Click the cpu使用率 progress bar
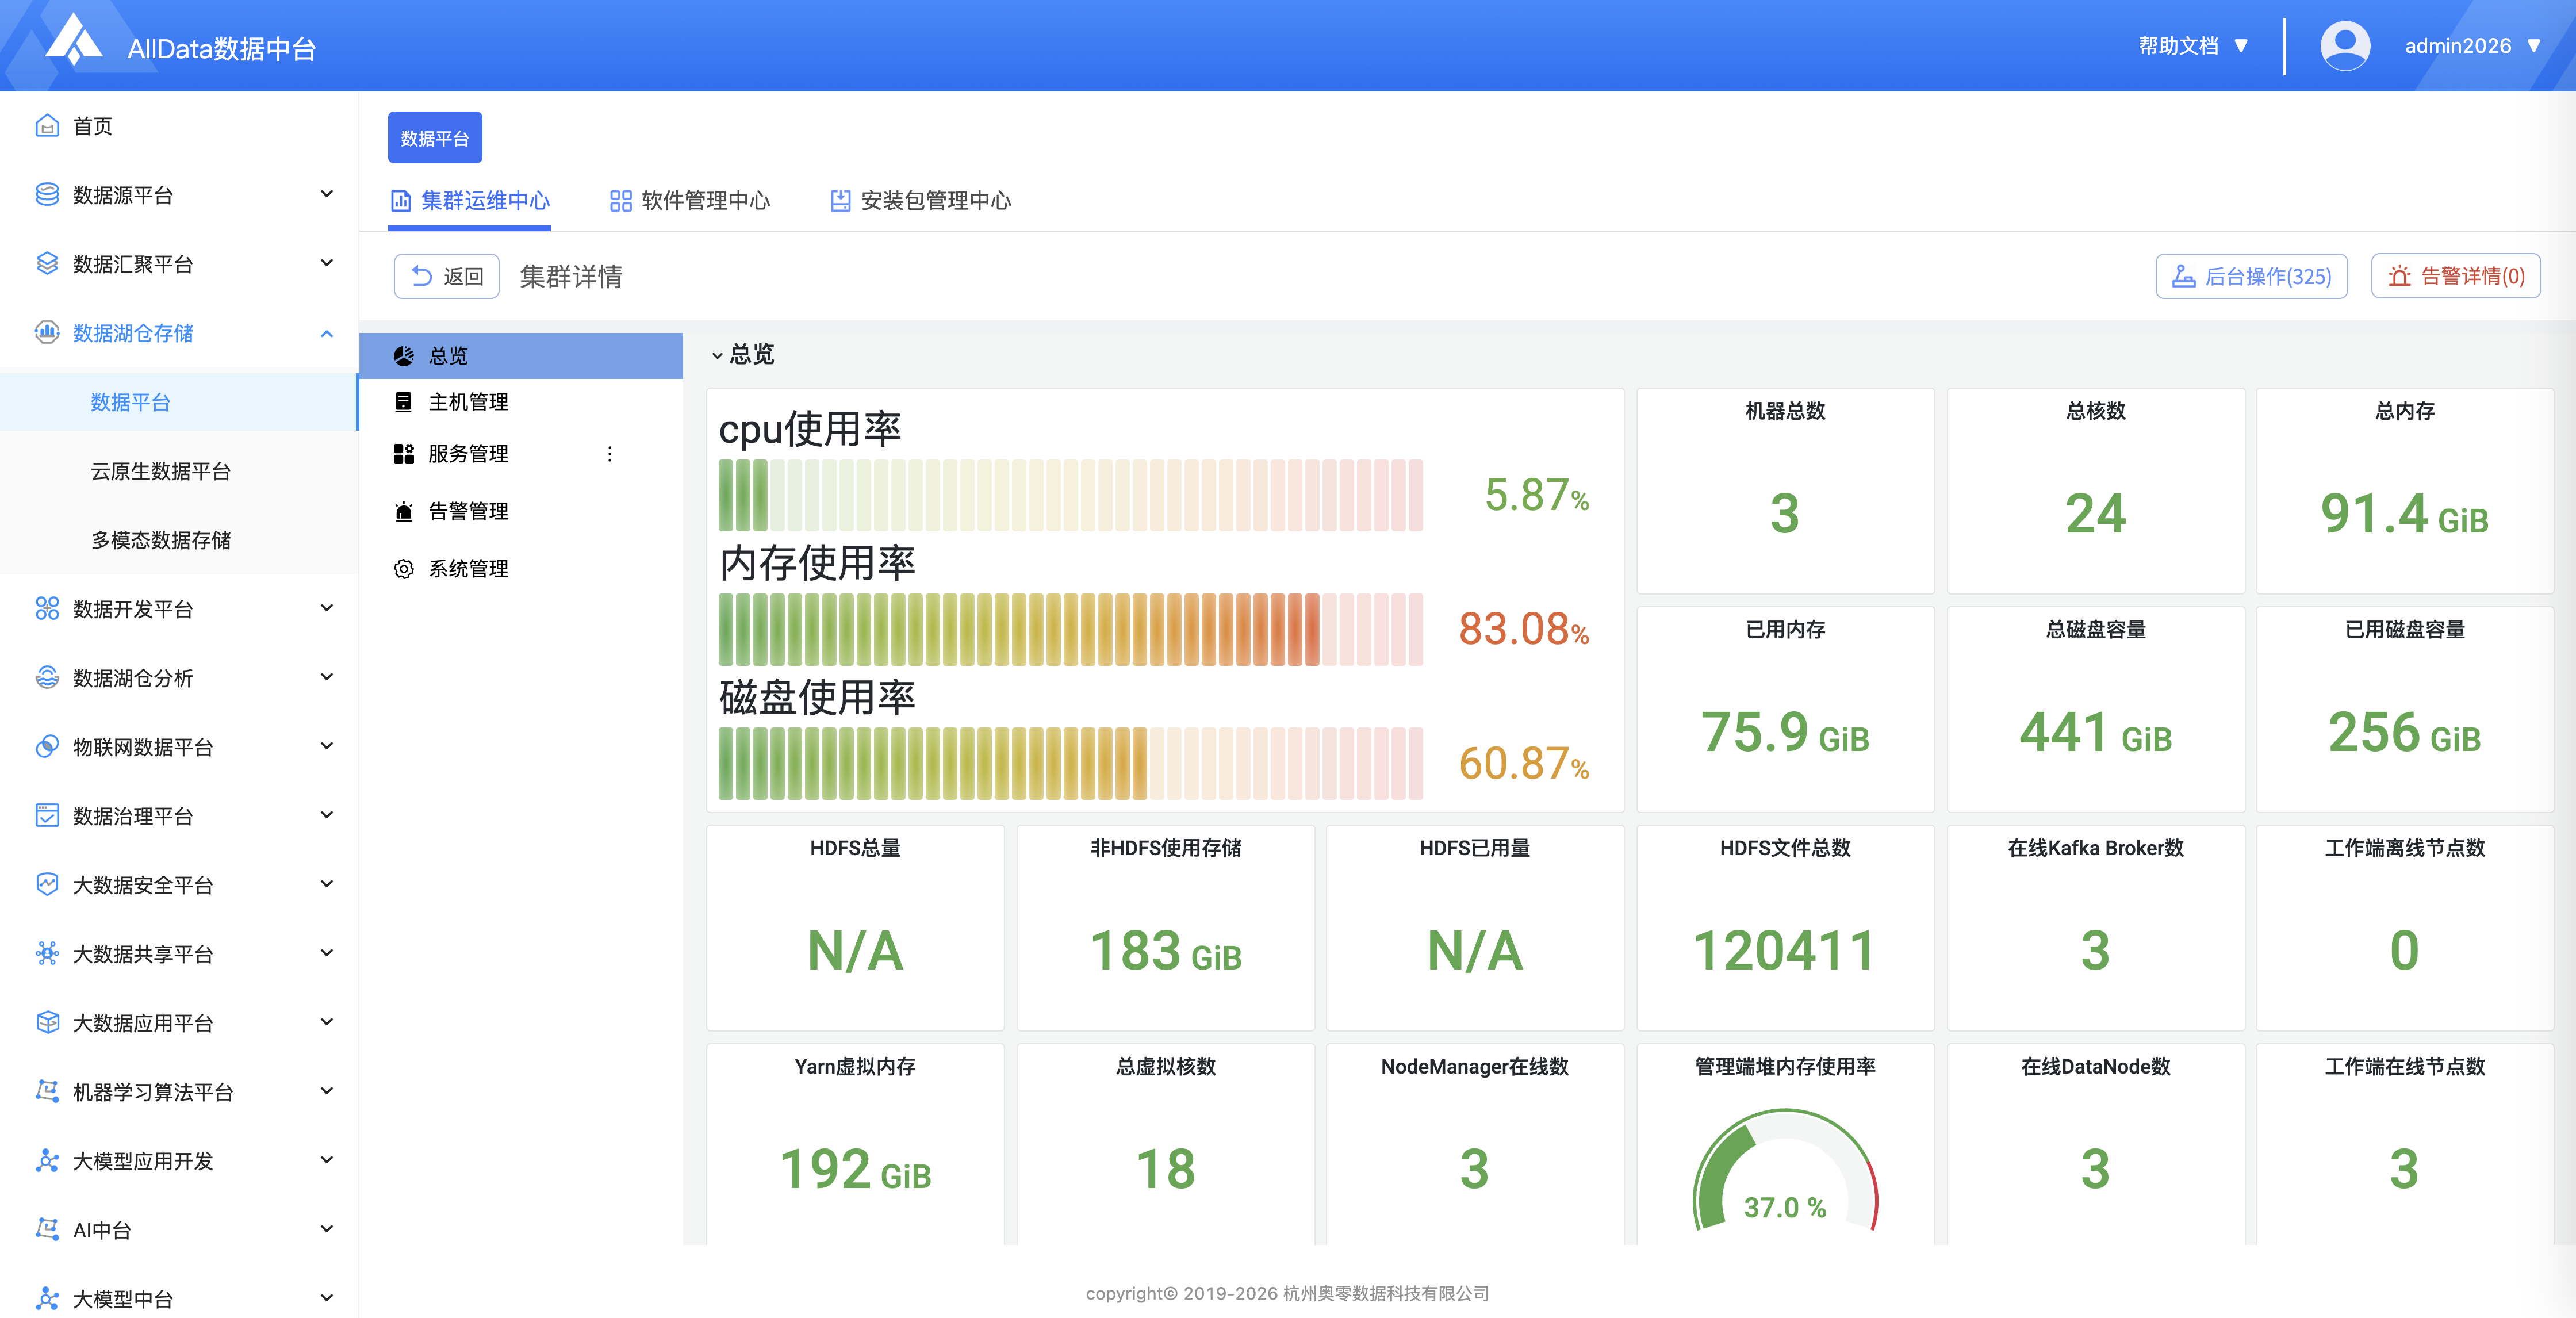The height and width of the screenshot is (1318, 2576). 1070,496
